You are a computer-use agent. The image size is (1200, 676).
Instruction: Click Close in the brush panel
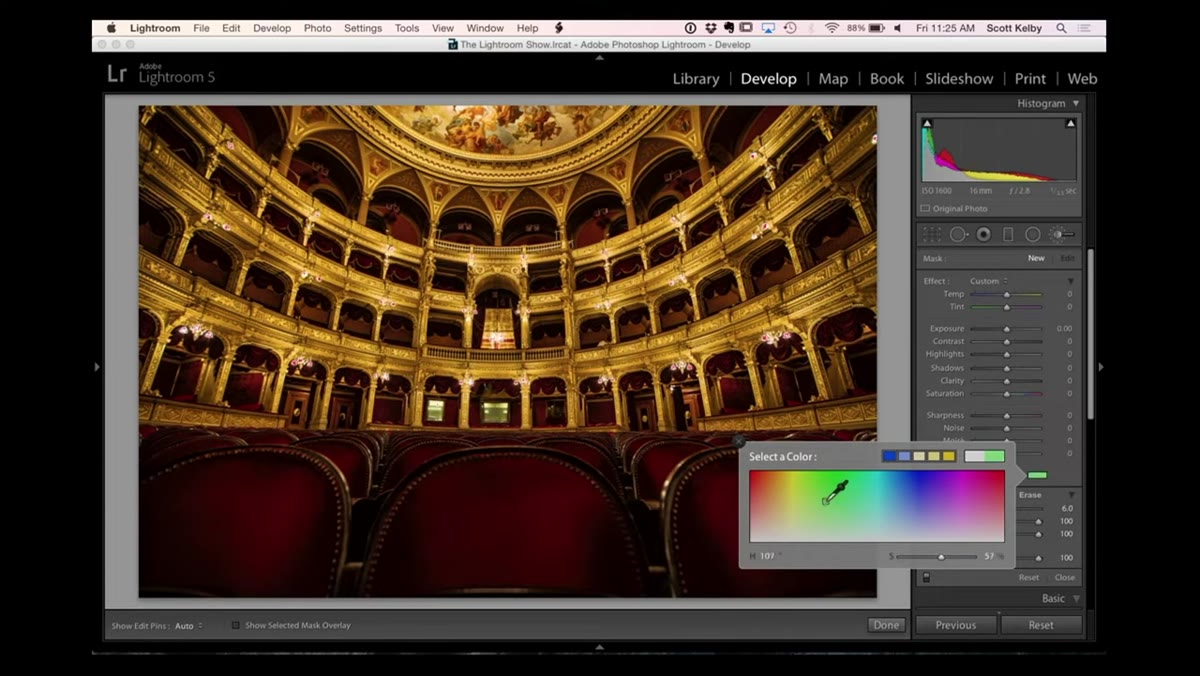click(1065, 577)
